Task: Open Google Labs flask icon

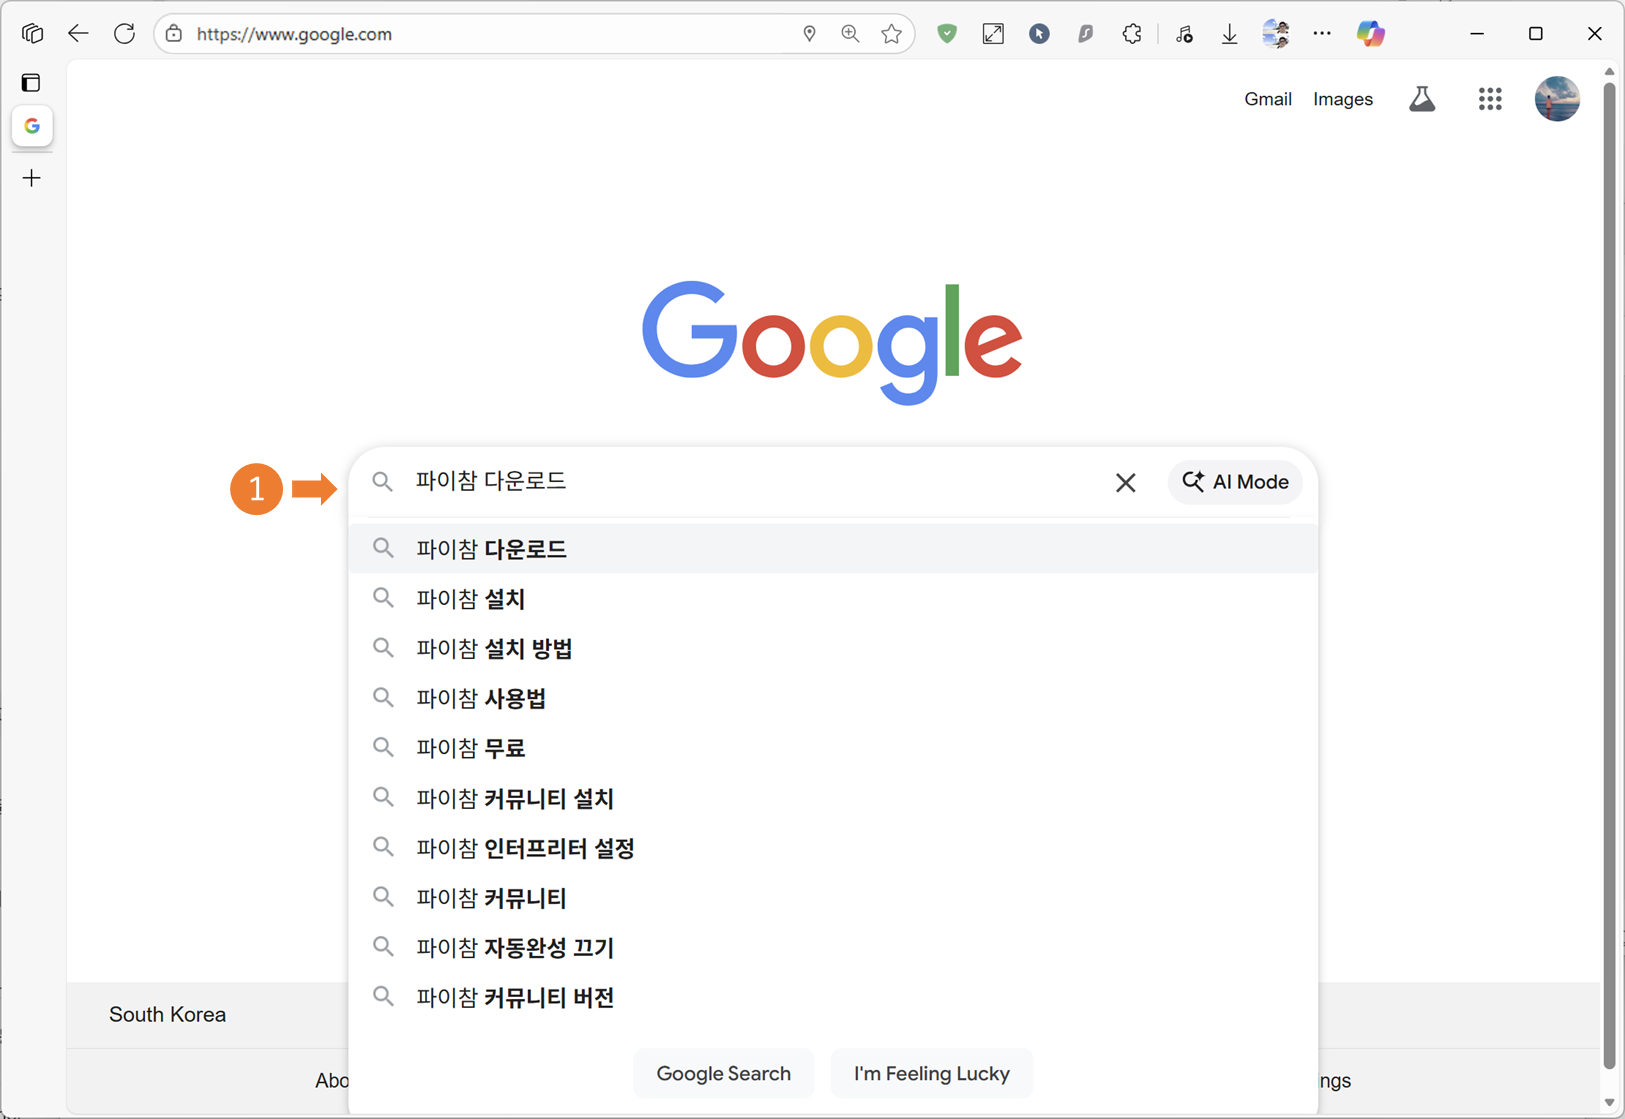Action: pyautogui.click(x=1422, y=99)
